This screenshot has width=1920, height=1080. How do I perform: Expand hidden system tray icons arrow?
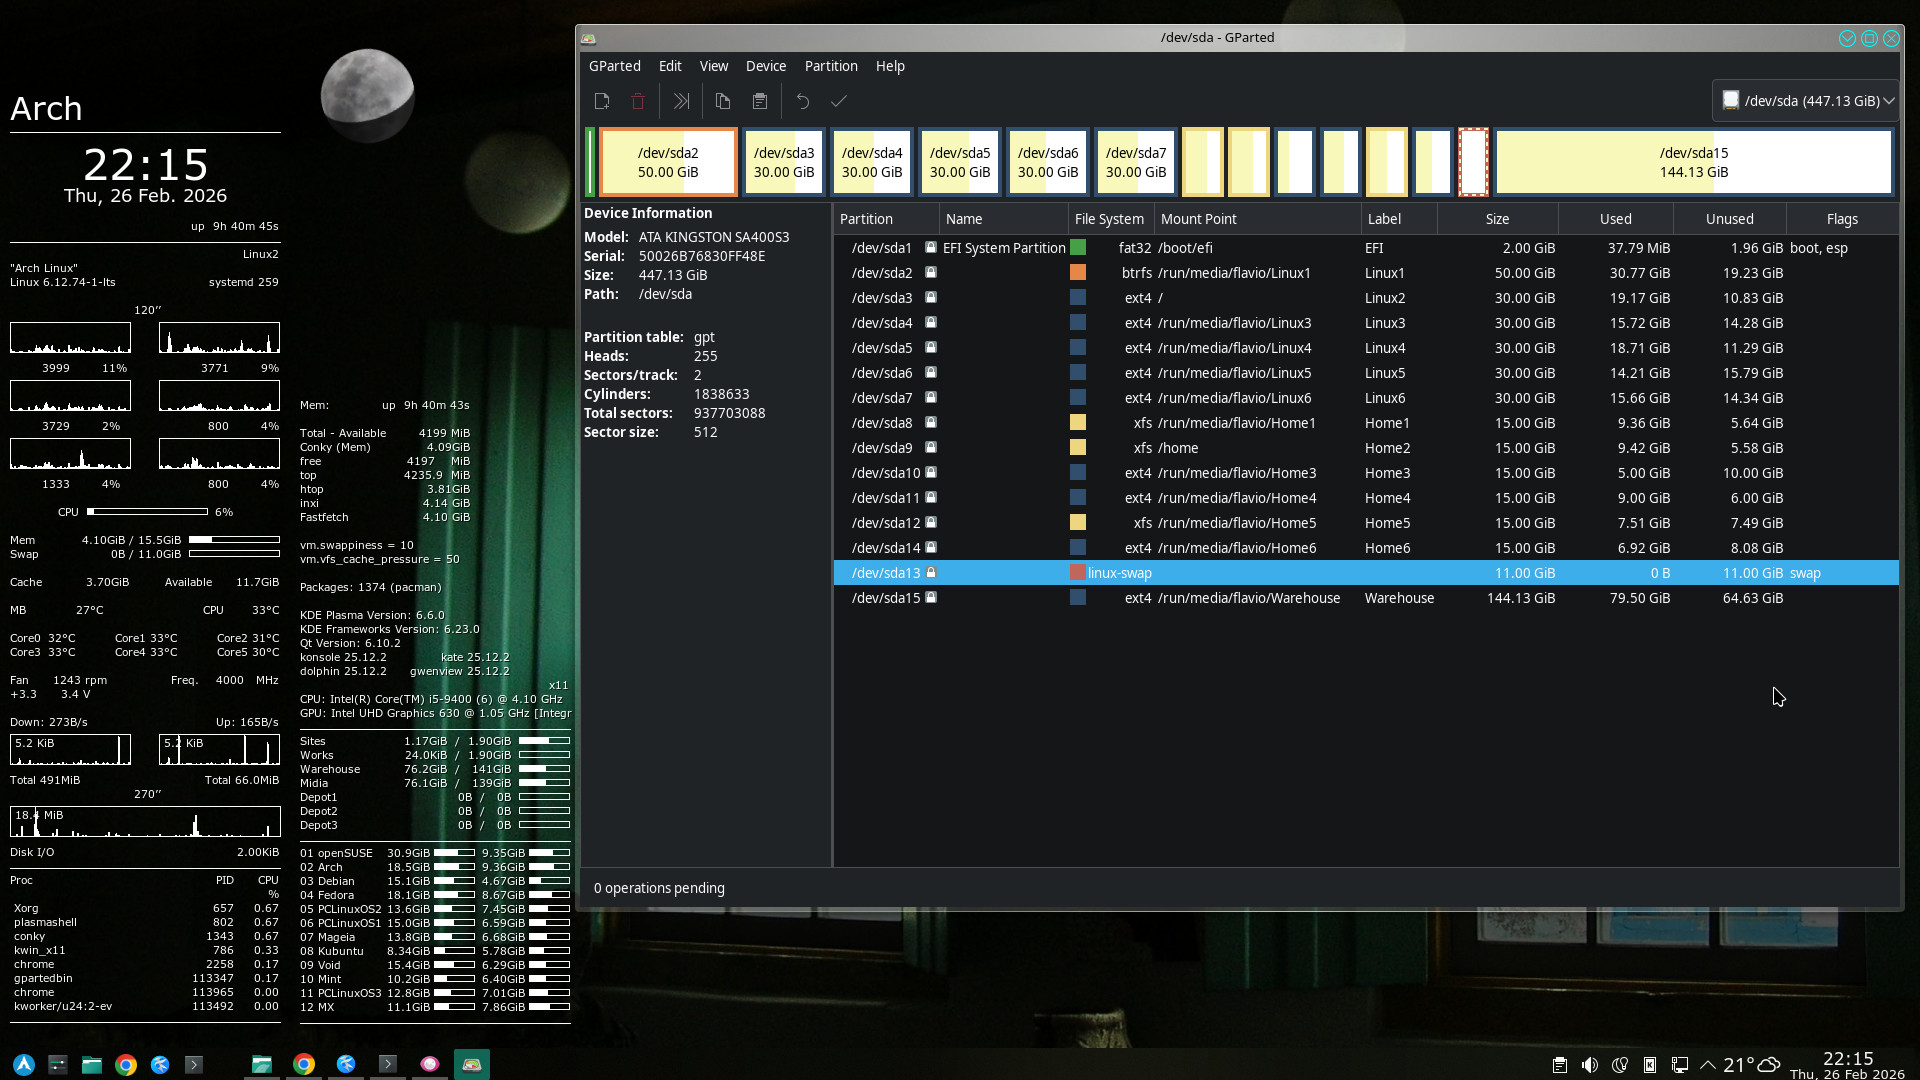point(1708,1065)
